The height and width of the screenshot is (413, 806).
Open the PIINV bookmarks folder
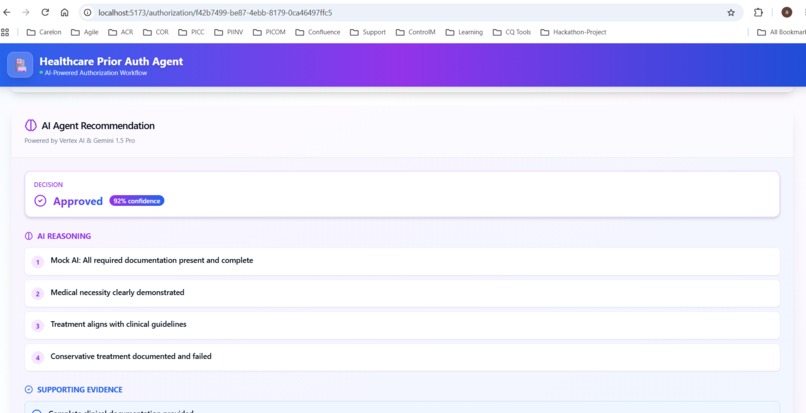pos(228,32)
